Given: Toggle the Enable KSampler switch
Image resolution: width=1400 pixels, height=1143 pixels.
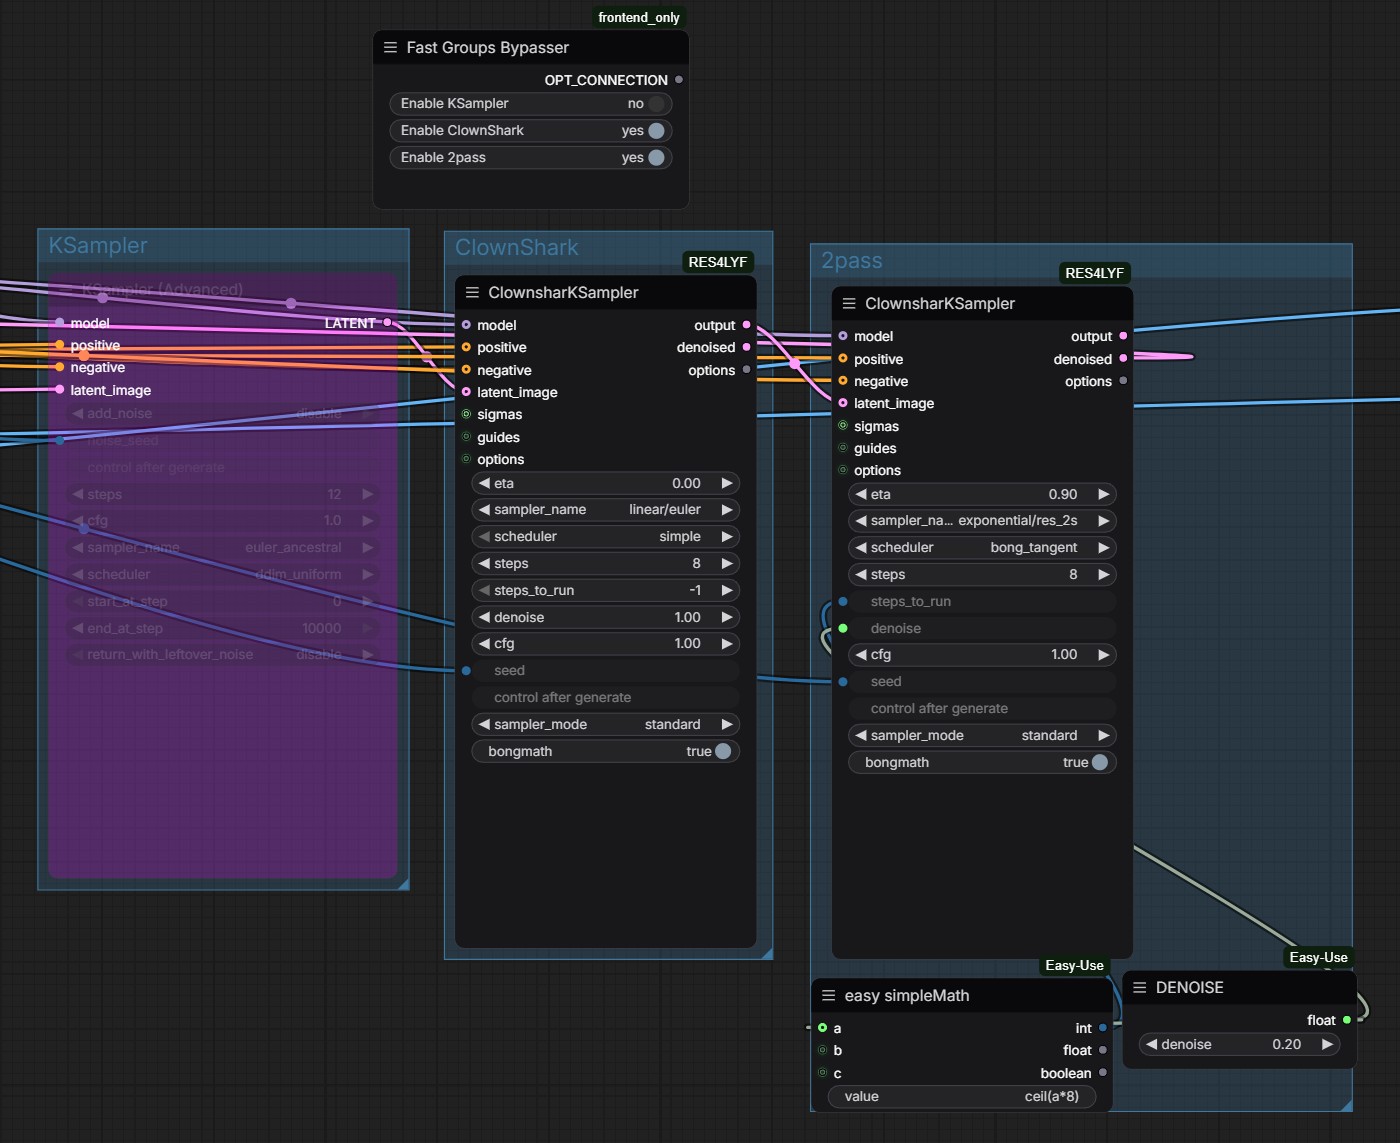Looking at the screenshot, I should click(x=656, y=104).
